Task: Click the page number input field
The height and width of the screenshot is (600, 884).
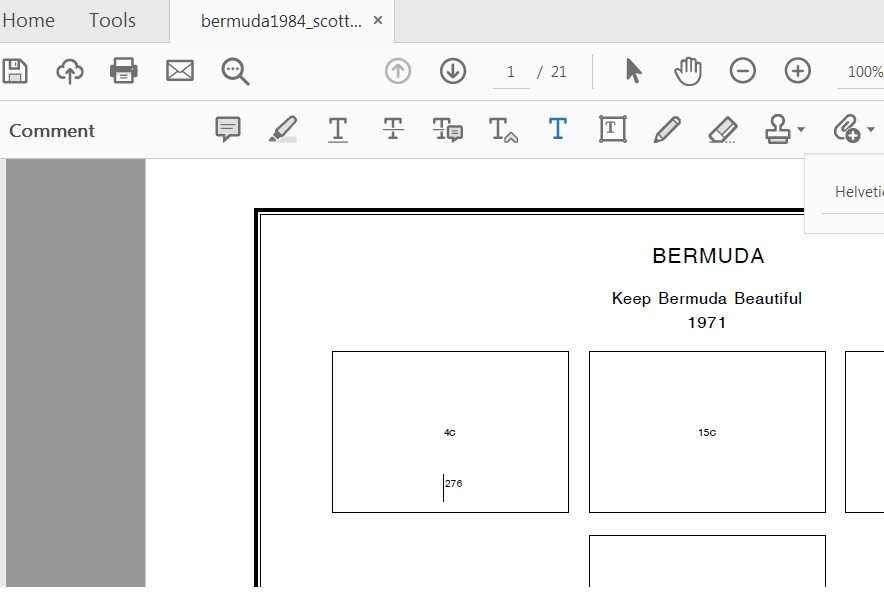Action: click(511, 72)
